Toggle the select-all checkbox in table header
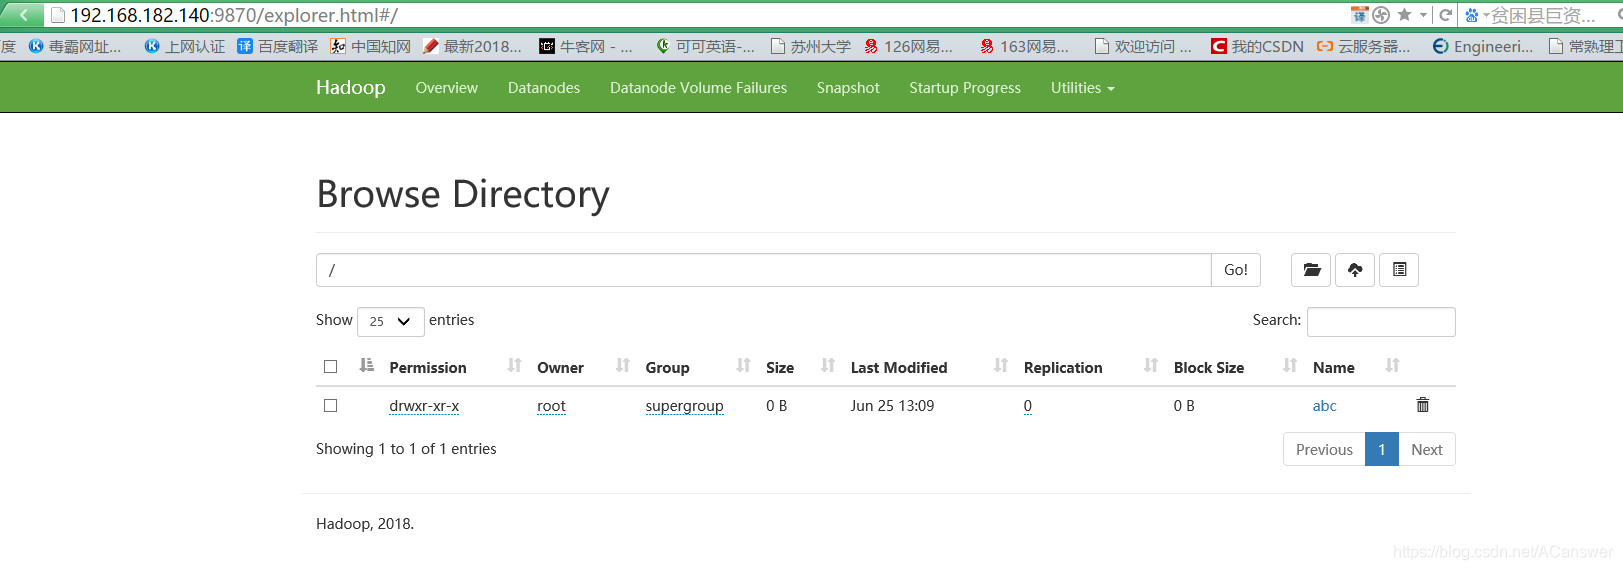1623x570 pixels. pos(330,366)
